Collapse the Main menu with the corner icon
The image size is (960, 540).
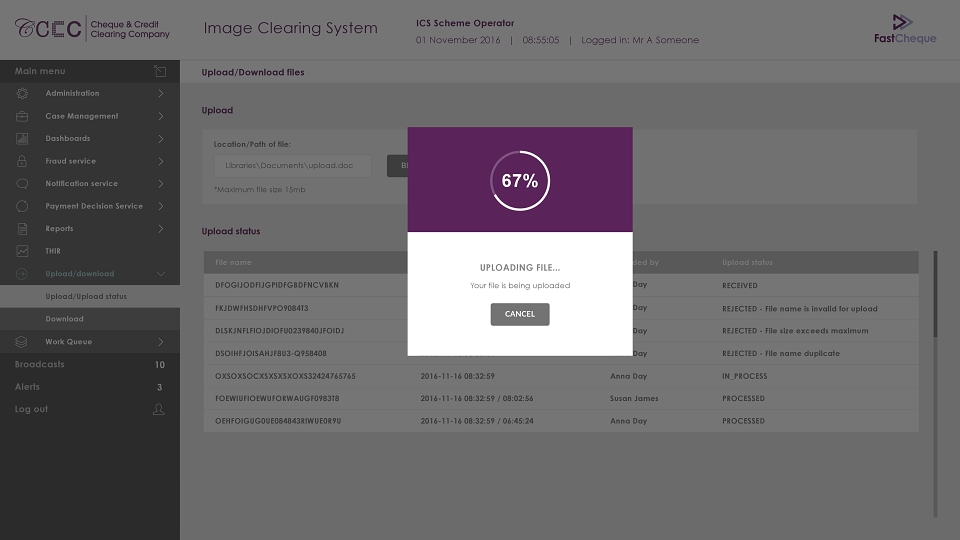[160, 71]
